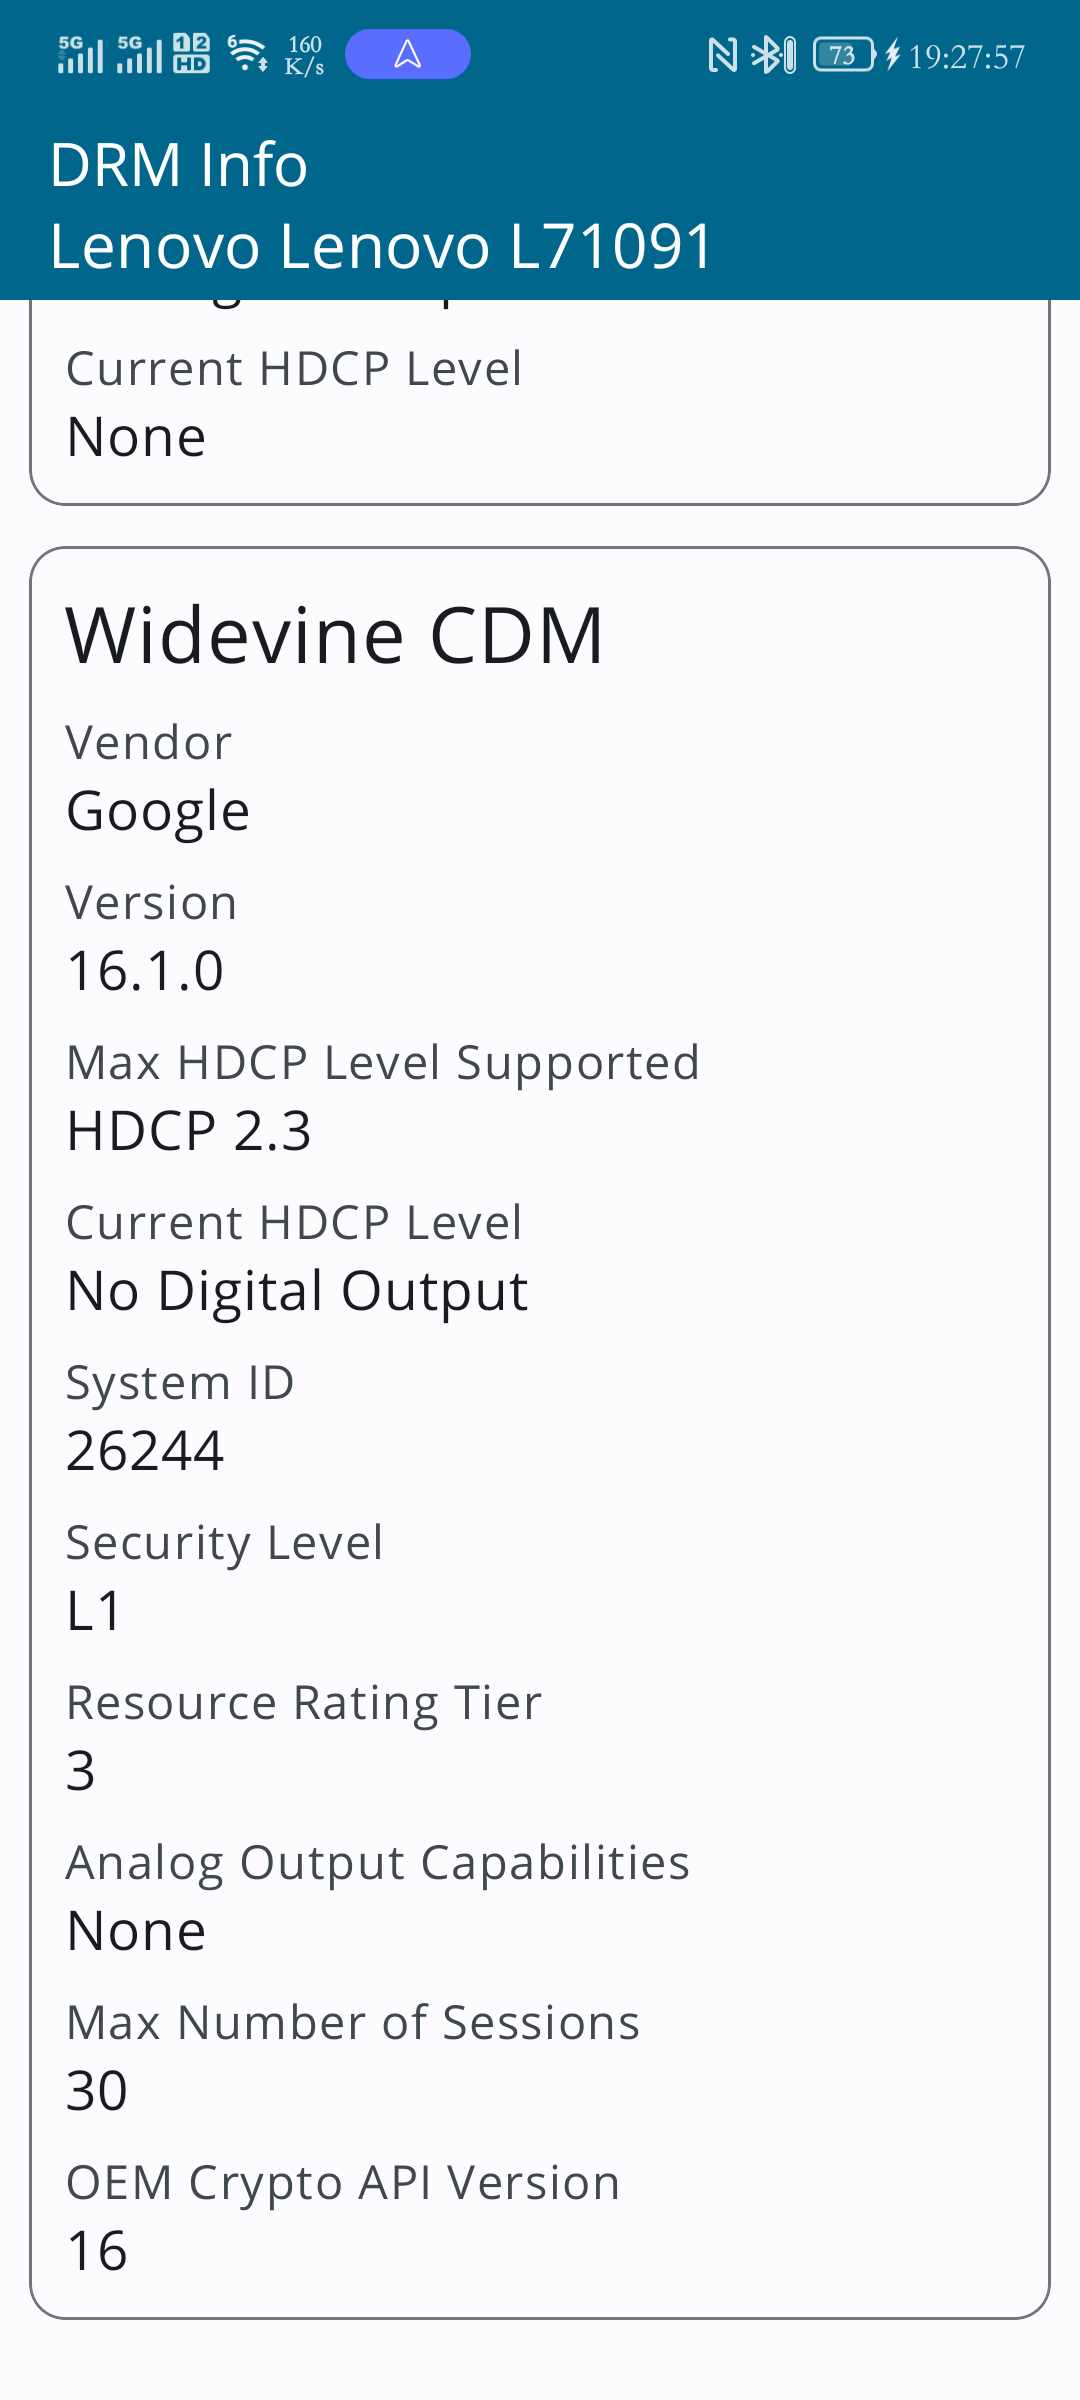Tap the Vendor value Google
Image resolution: width=1080 pixels, height=2400 pixels.
pyautogui.click(x=158, y=811)
